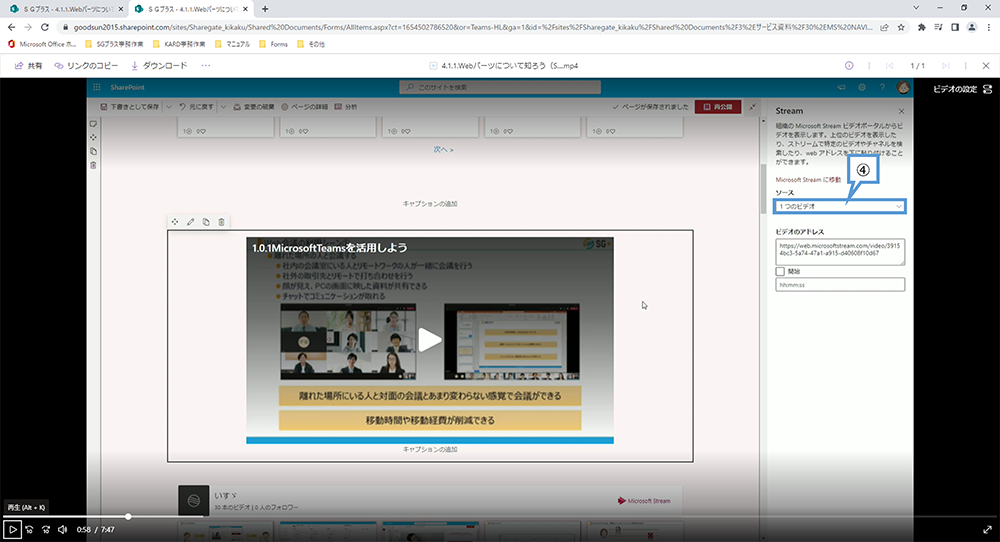This screenshot has width=1000, height=542.
Task: Close the first SGプラス tab
Action: tap(121, 9)
